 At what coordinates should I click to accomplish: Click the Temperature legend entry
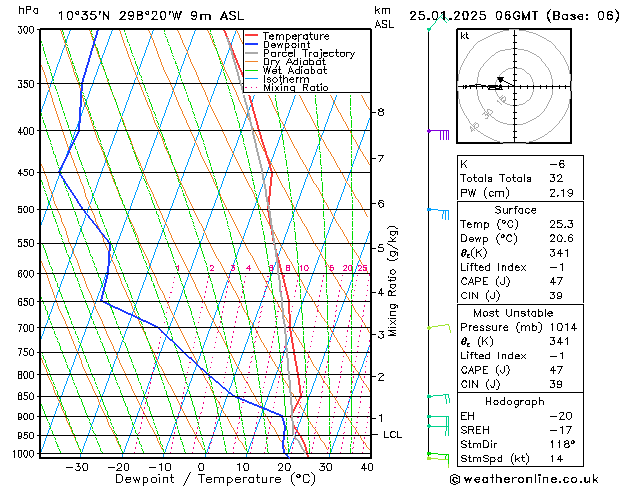tap(287, 36)
